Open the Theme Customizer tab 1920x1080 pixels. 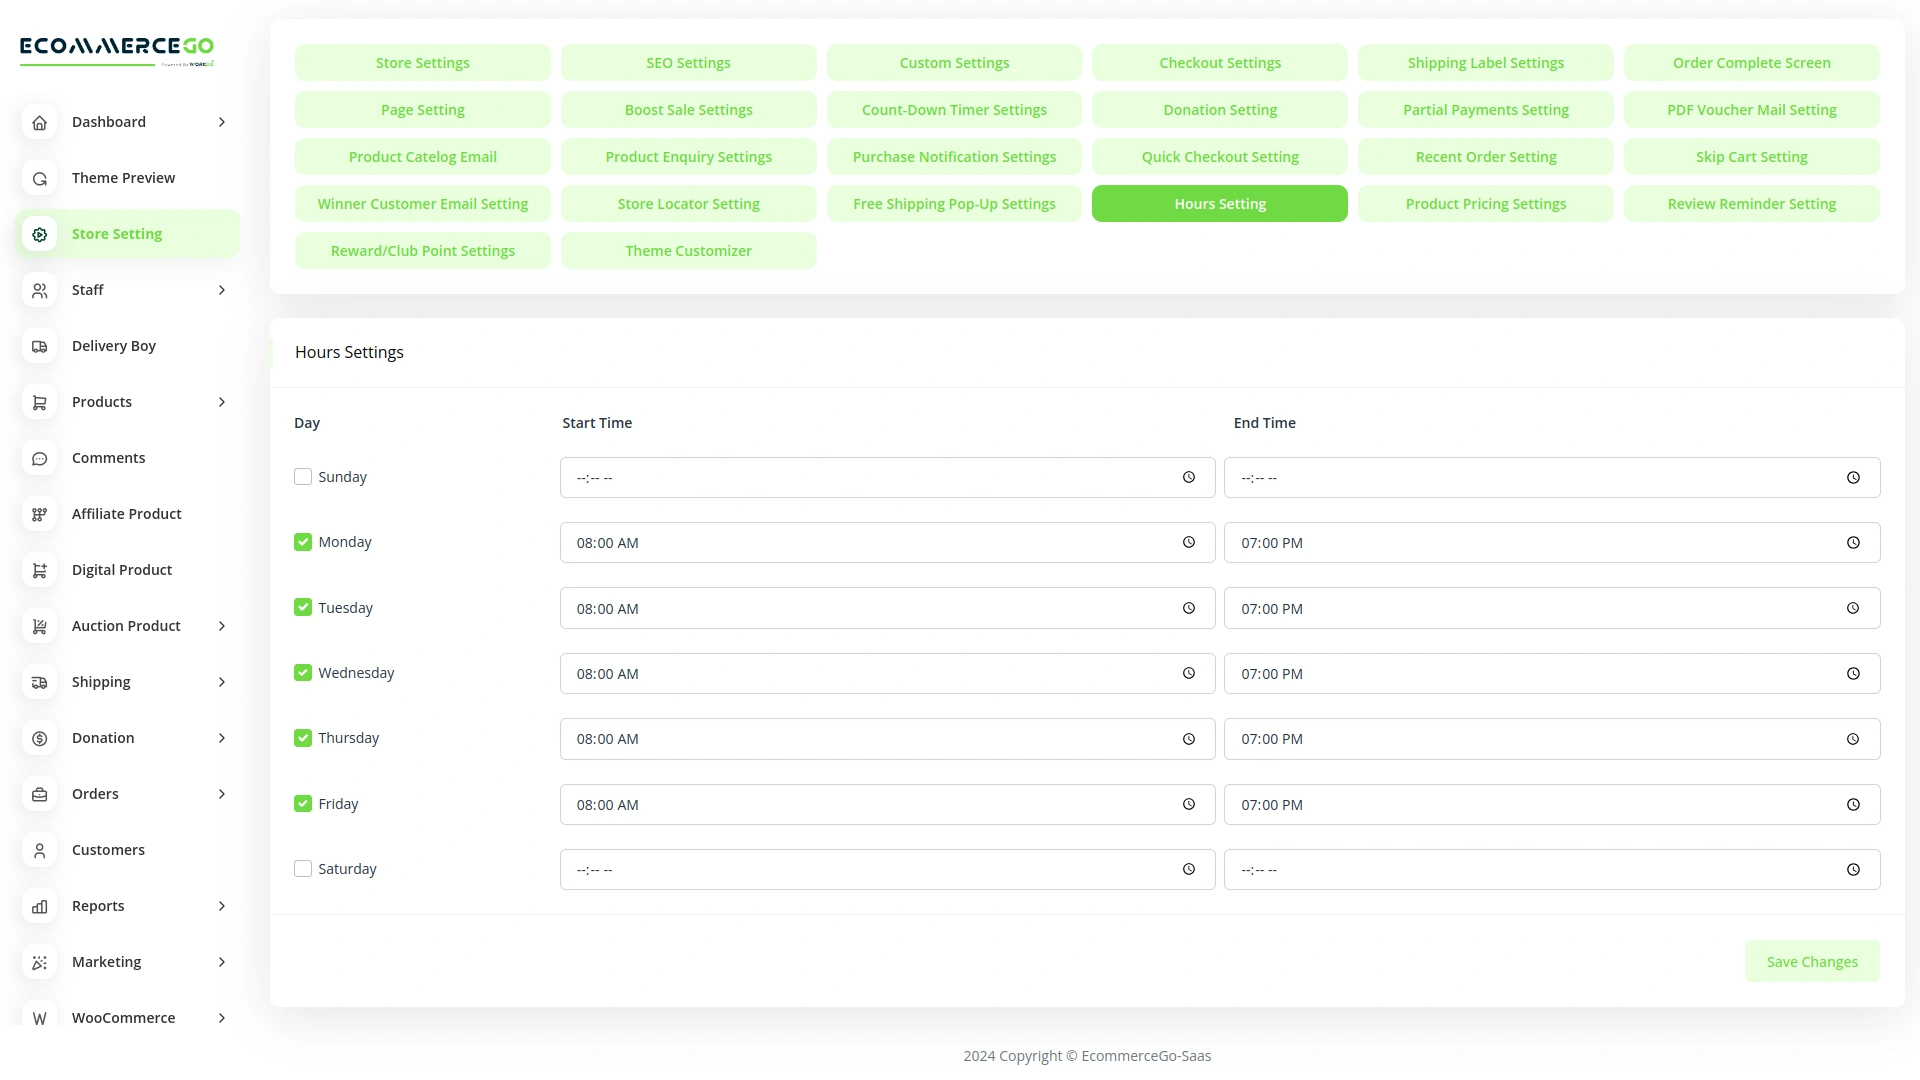[689, 250]
